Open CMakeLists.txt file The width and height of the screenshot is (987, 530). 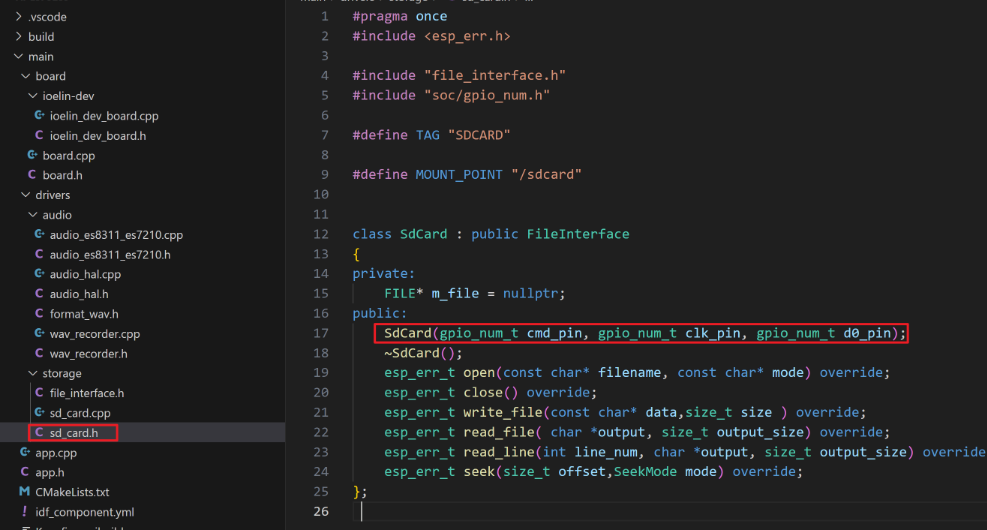tap(72, 492)
